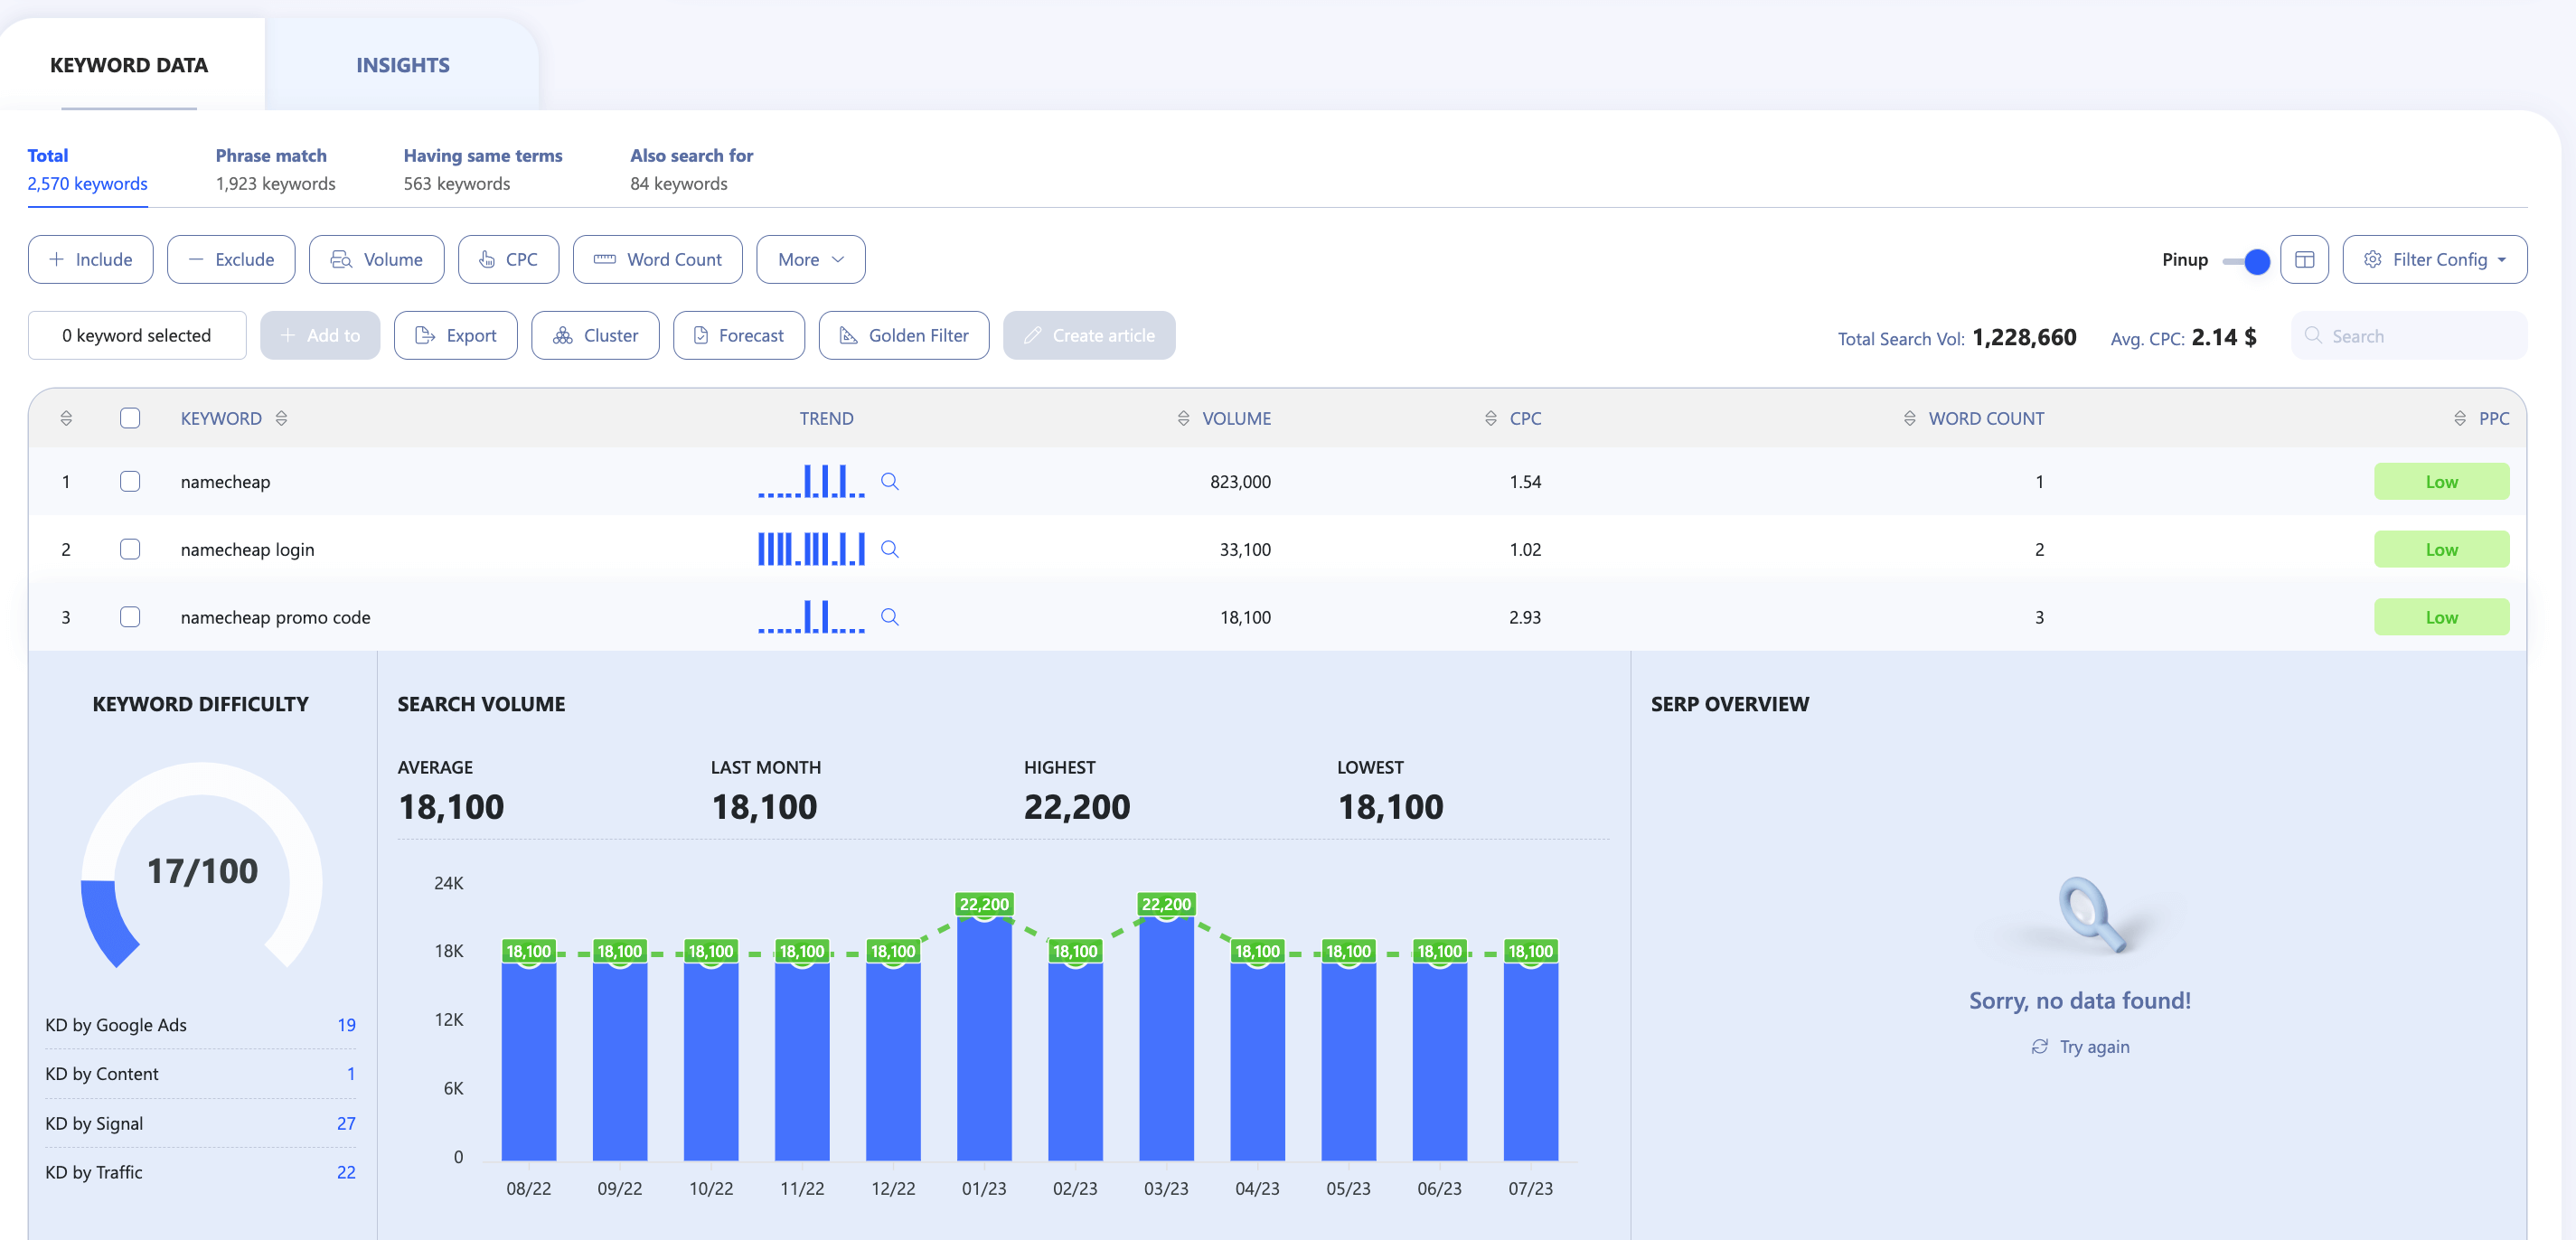2576x1240 pixels.
Task: Click the CPC value 2.93
Action: pos(1525,617)
